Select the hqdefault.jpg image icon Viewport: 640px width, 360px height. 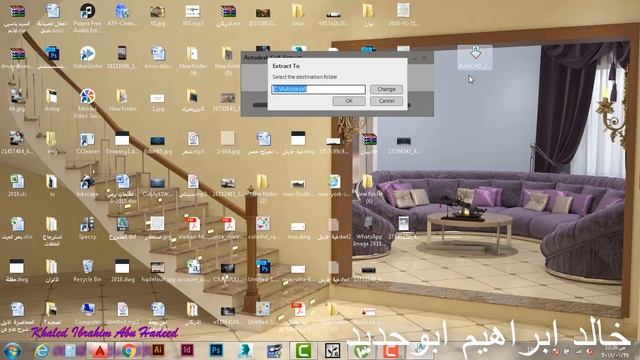pyautogui.click(x=158, y=271)
